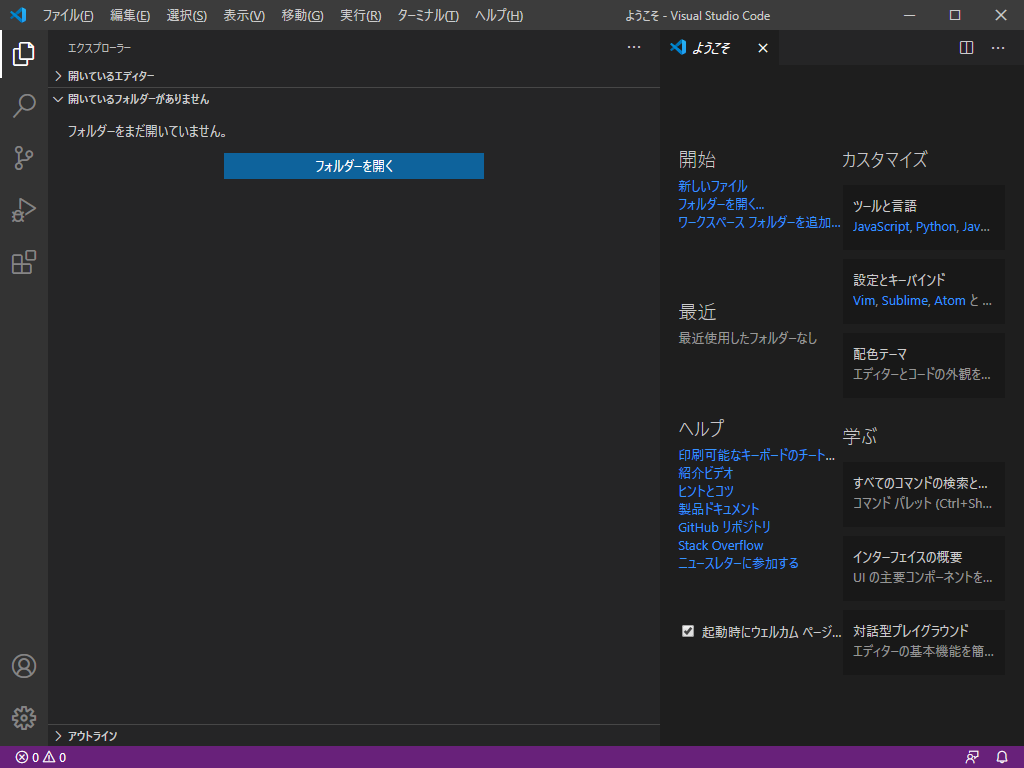Open the Explorer view in activity bar
The width and height of the screenshot is (1024, 768).
(24, 54)
